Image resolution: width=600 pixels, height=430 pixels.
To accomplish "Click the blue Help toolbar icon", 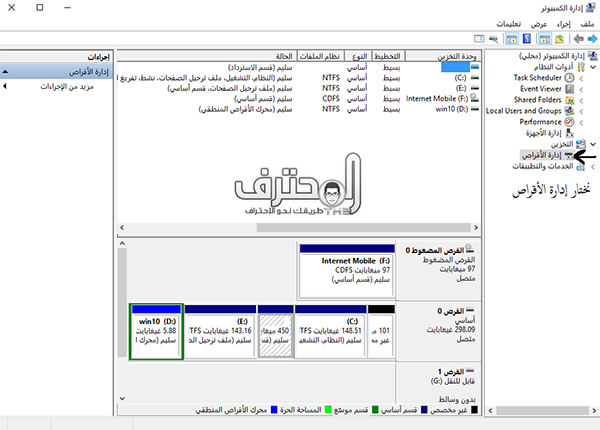I will point(527,39).
